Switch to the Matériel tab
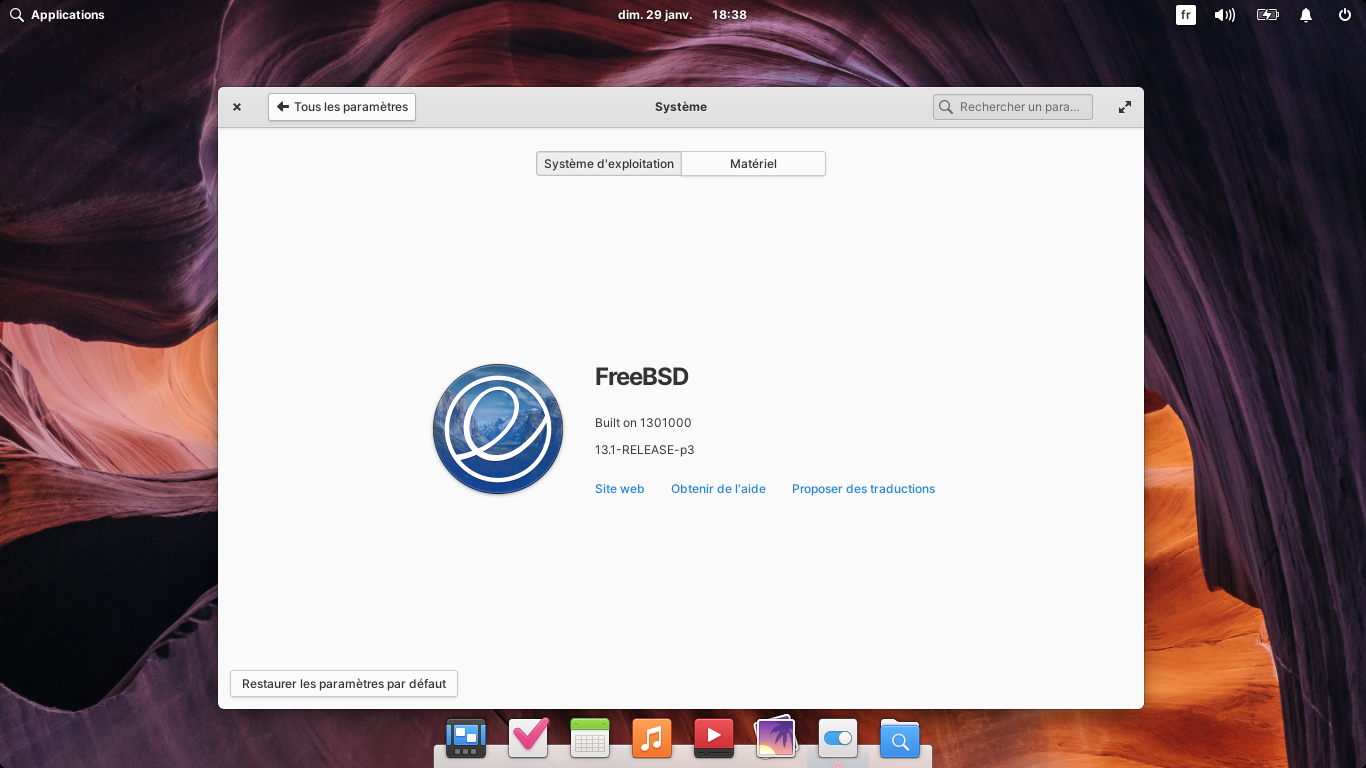 (753, 164)
